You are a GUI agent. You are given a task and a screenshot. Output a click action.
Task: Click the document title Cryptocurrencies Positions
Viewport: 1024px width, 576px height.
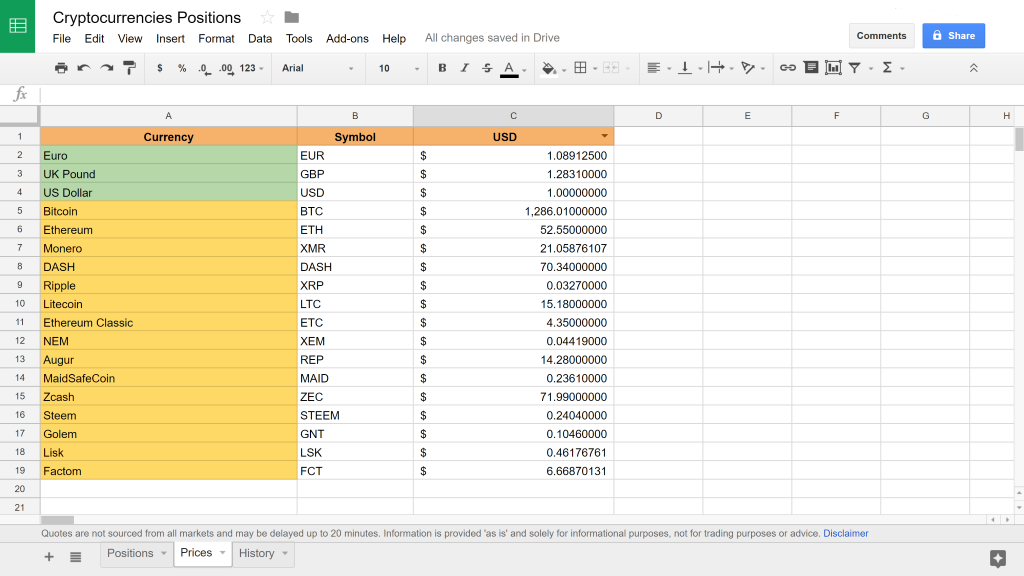(x=147, y=18)
